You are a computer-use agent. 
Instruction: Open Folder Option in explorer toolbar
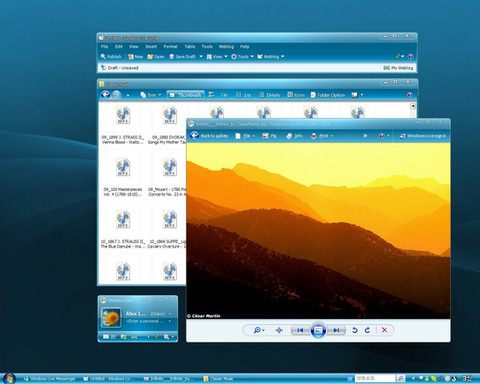[x=328, y=95]
